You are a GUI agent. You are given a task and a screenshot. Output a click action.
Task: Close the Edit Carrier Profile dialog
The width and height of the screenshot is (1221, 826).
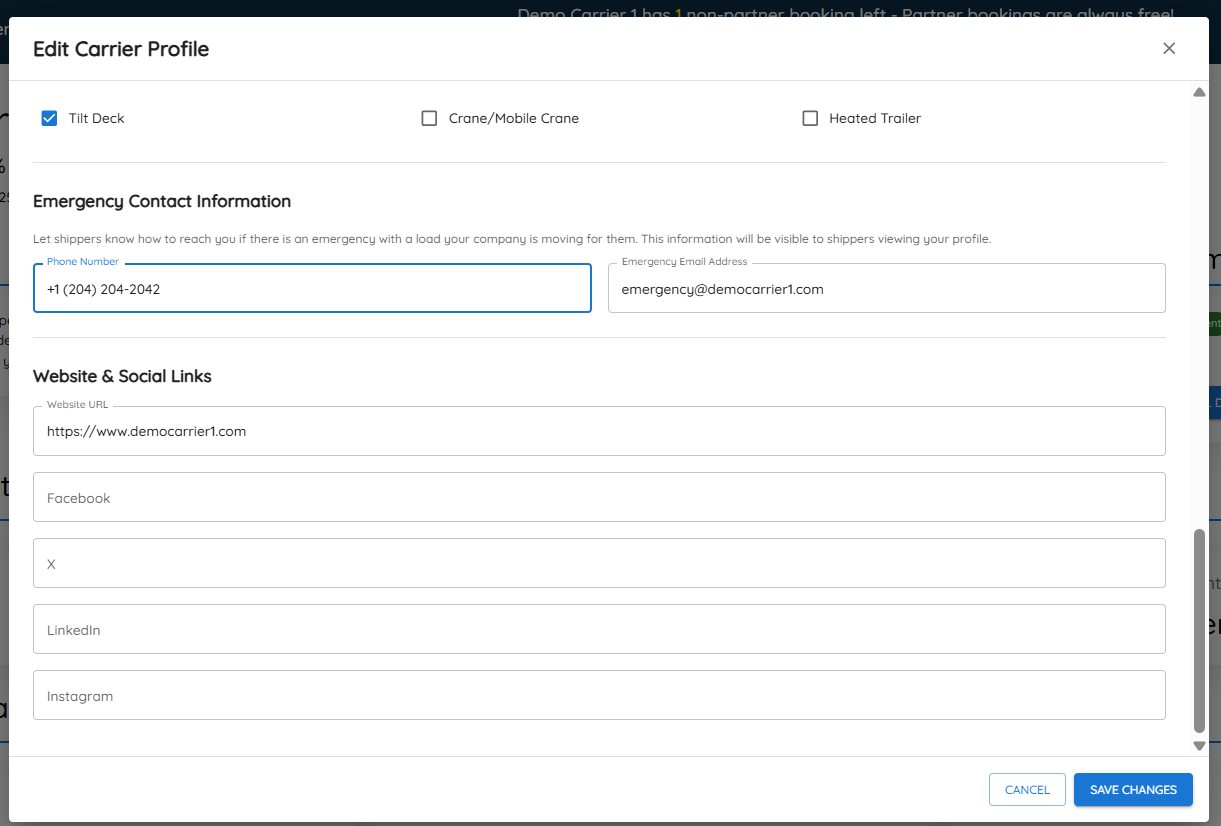point(1169,48)
